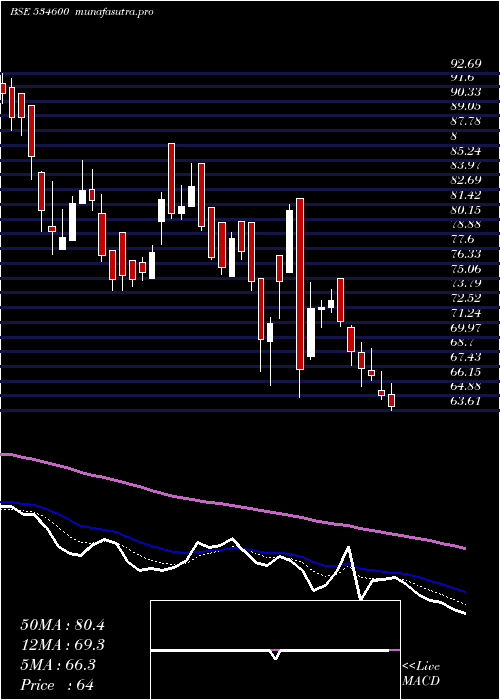Screen dimensions: 500x700
Task: Click the 63.61 price level label
Action: pyautogui.click(x=466, y=401)
